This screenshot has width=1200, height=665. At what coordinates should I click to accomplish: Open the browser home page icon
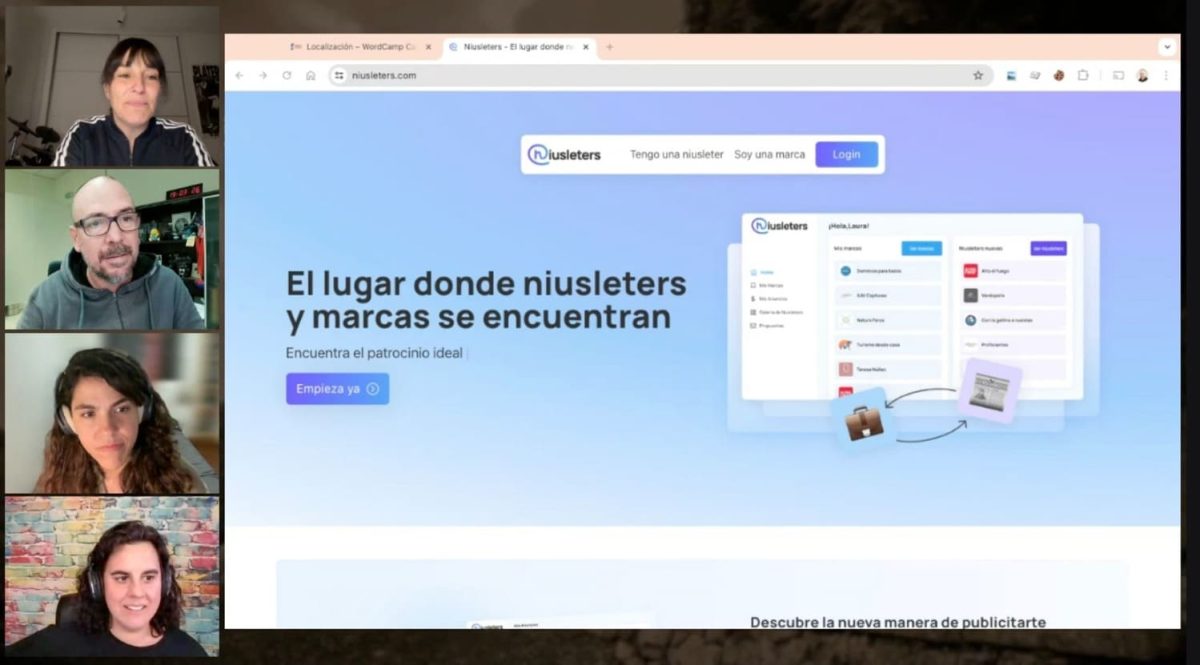(x=311, y=75)
